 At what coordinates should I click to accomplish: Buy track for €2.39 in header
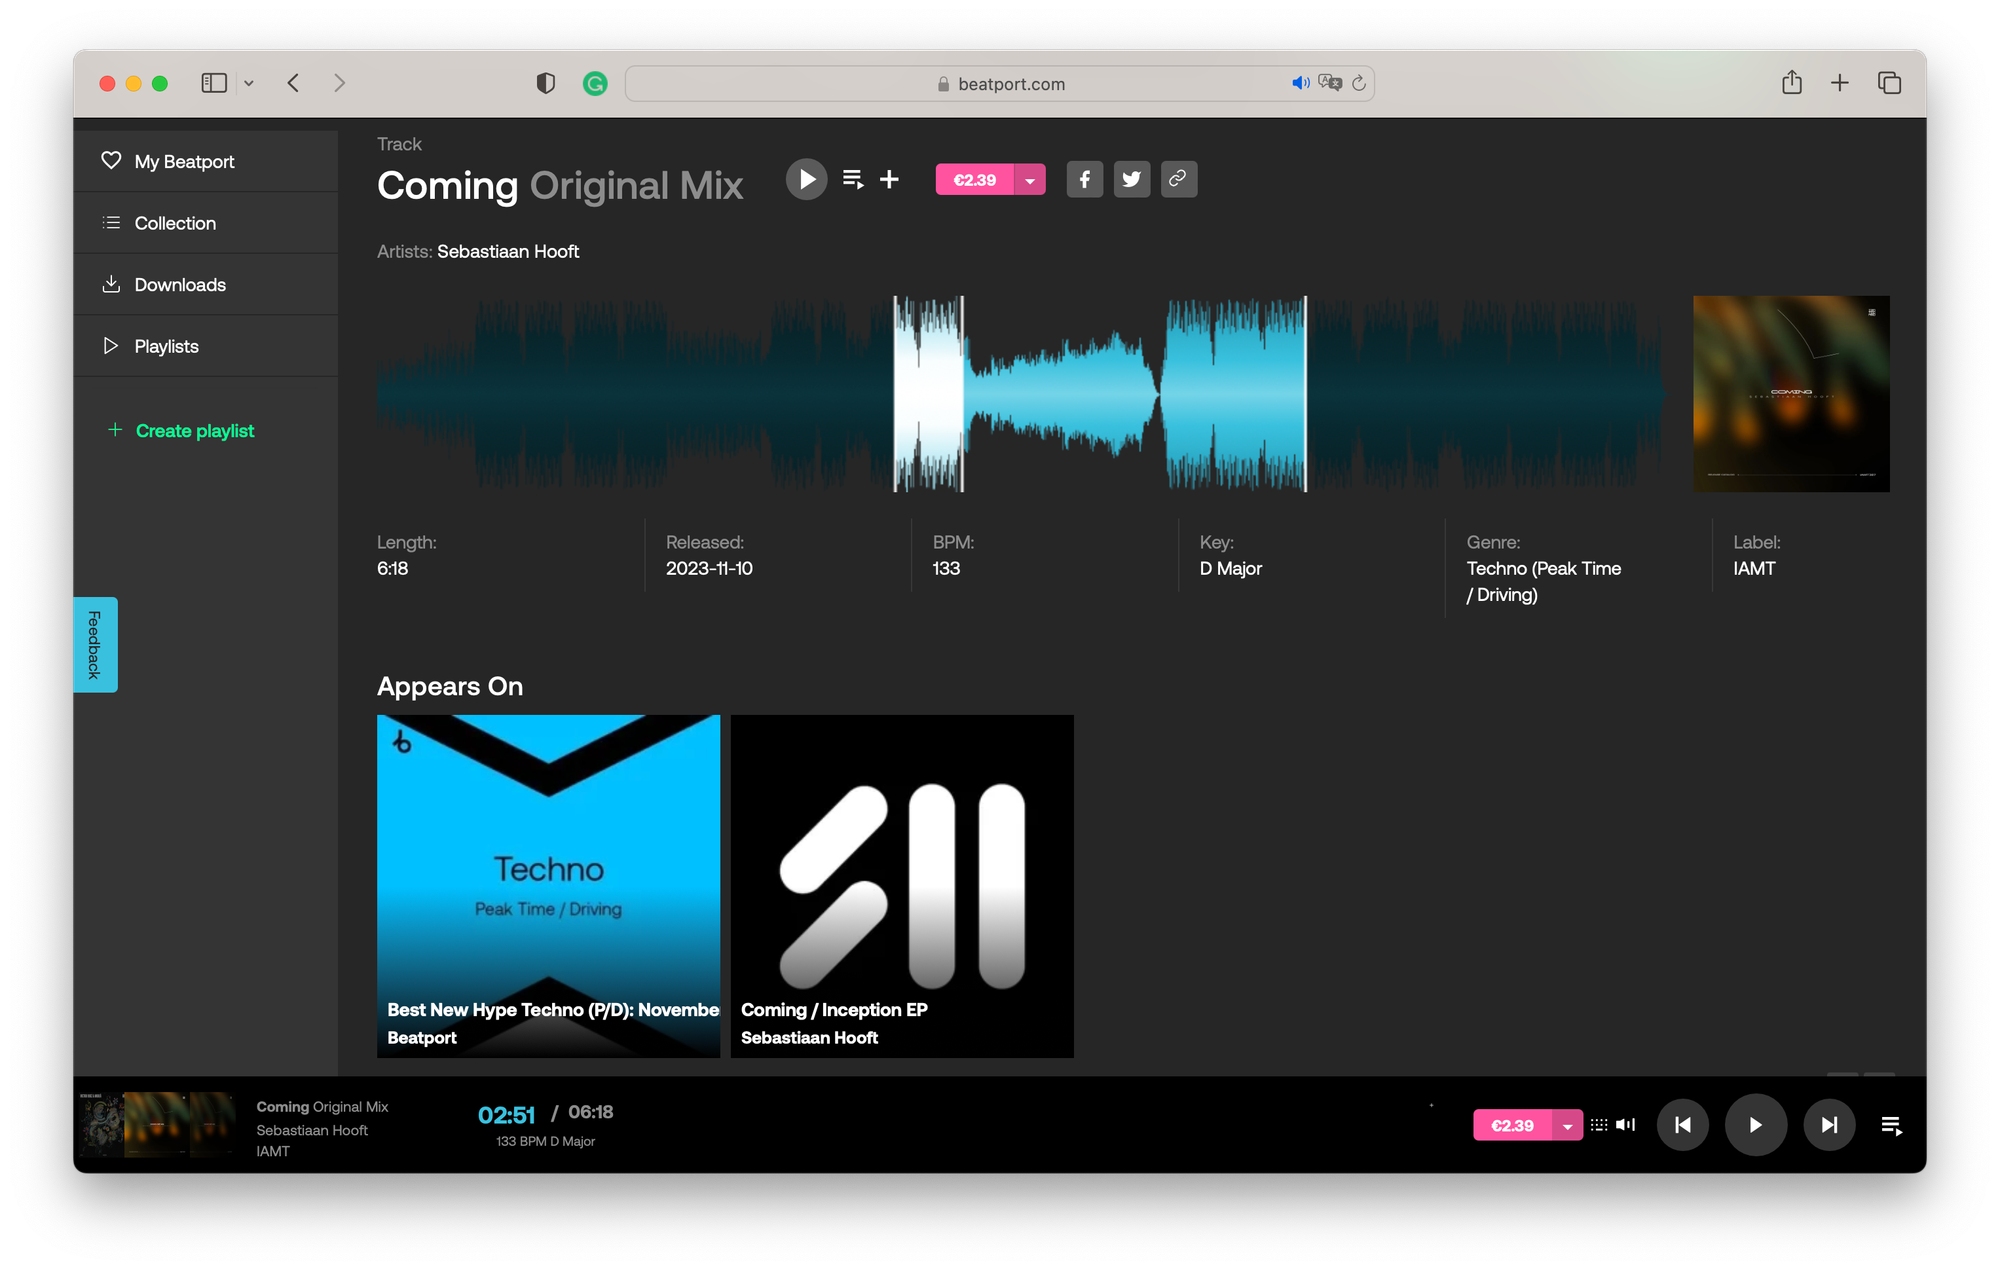(x=974, y=180)
